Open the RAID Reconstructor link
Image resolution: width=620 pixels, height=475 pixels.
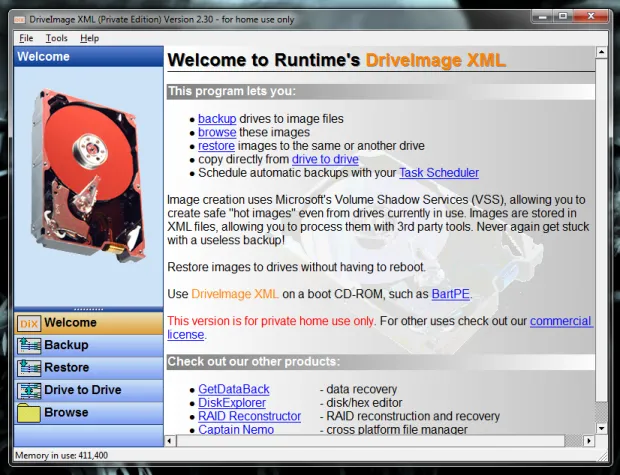pyautogui.click(x=249, y=416)
